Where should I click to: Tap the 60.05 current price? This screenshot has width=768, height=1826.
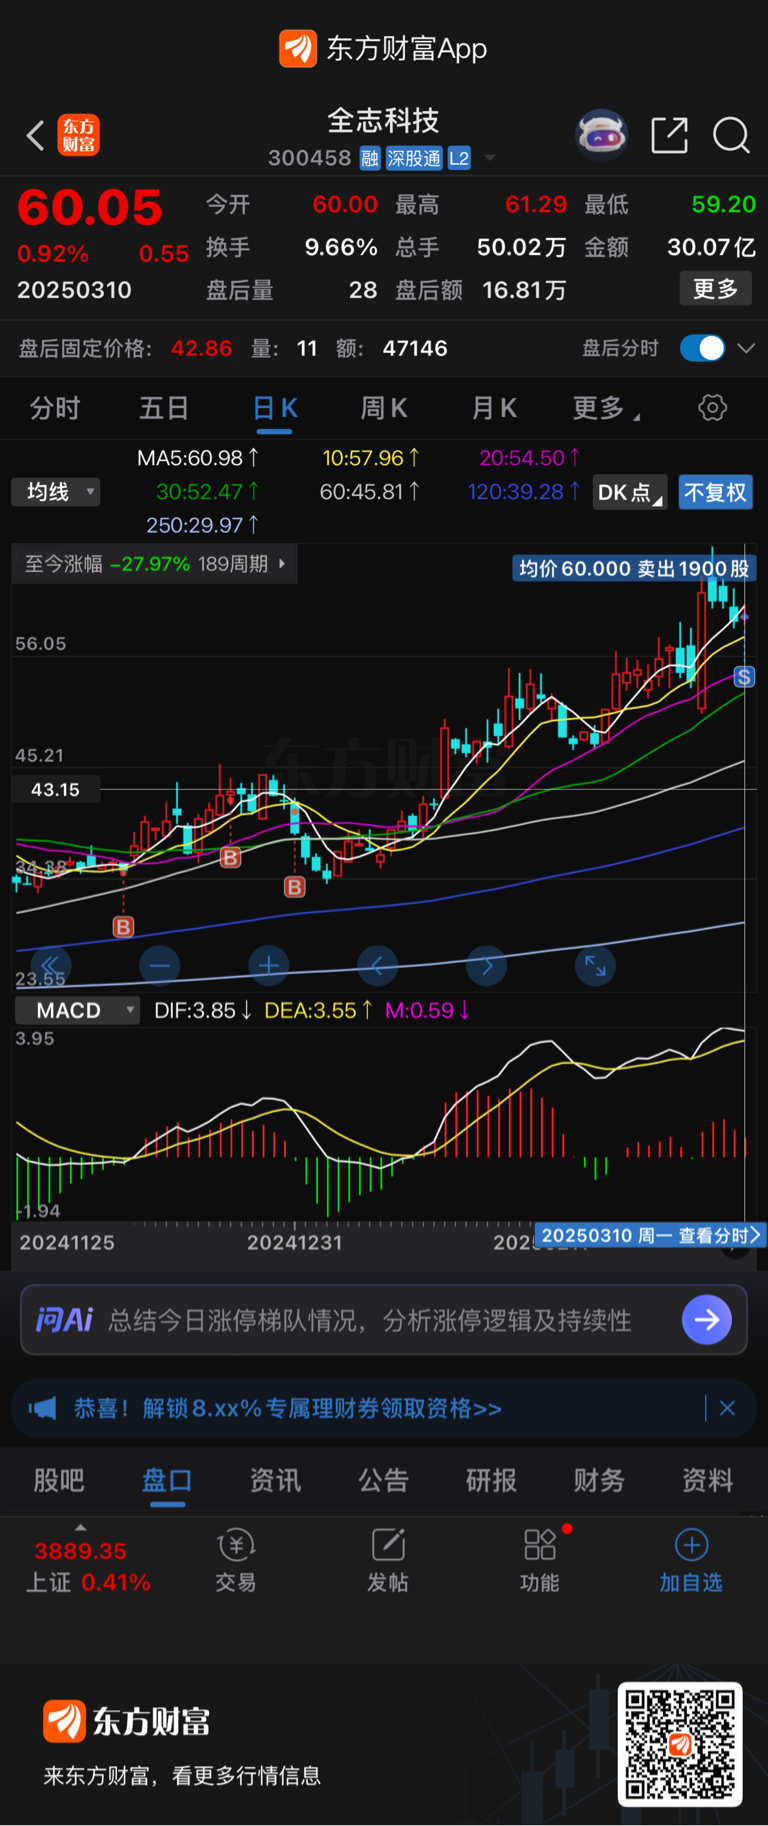pos(90,208)
